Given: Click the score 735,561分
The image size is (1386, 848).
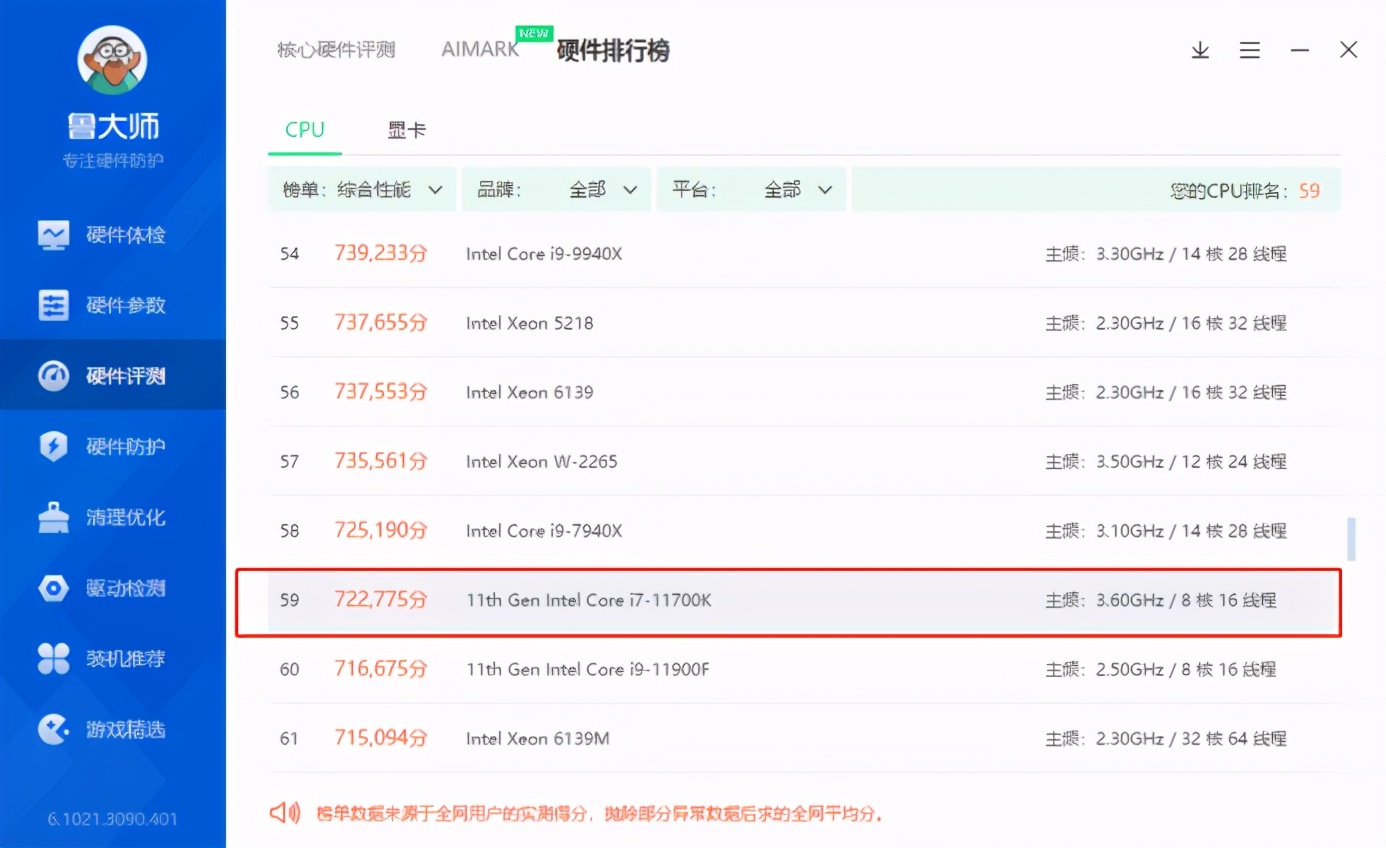Looking at the screenshot, I should point(380,461).
